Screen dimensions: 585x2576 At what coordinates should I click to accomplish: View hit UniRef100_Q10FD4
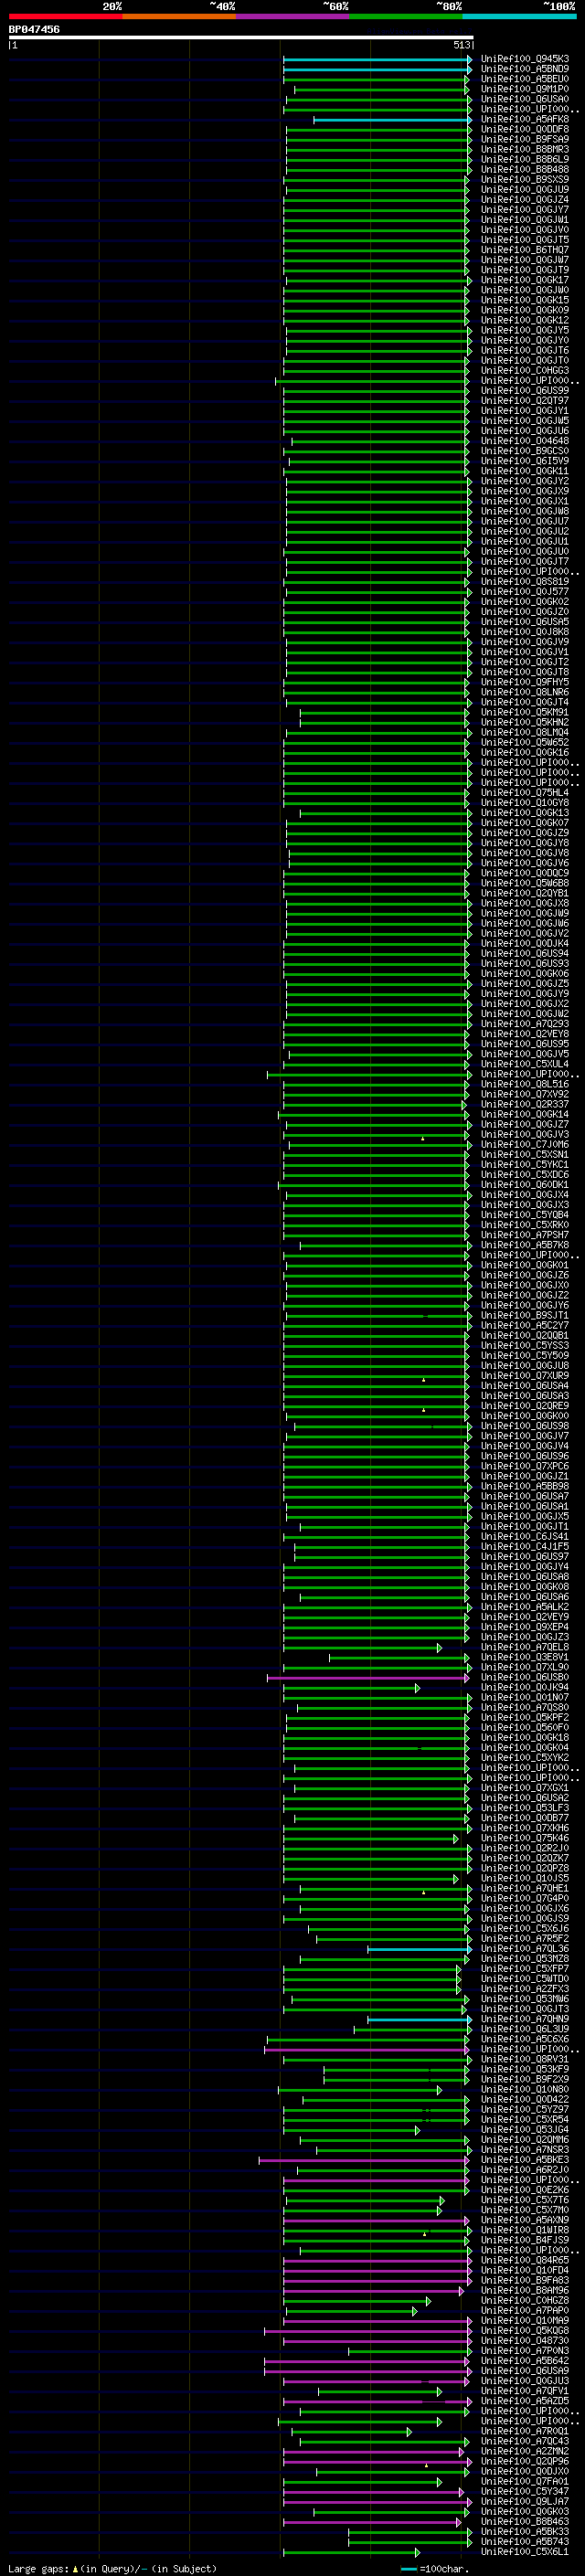tap(525, 2270)
